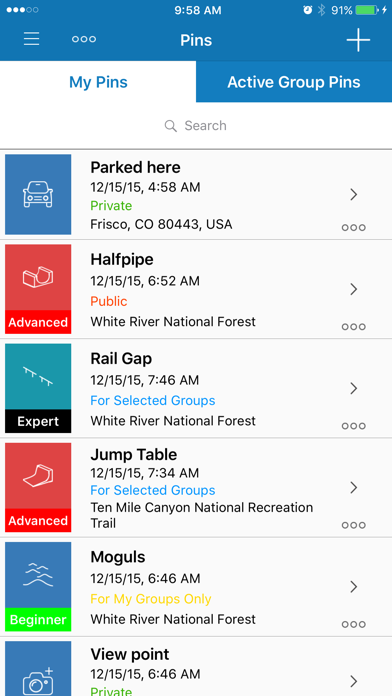Open details chevron for Rail Gap
The width and height of the screenshot is (392, 696).
point(354,388)
